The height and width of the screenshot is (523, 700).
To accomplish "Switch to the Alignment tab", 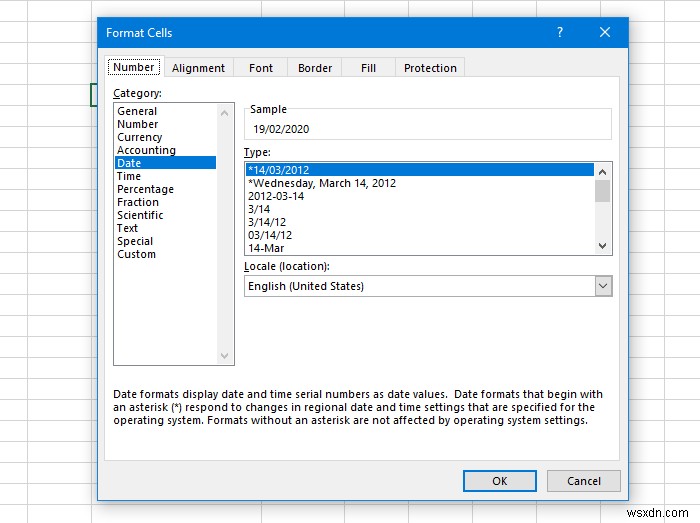I will coord(198,68).
